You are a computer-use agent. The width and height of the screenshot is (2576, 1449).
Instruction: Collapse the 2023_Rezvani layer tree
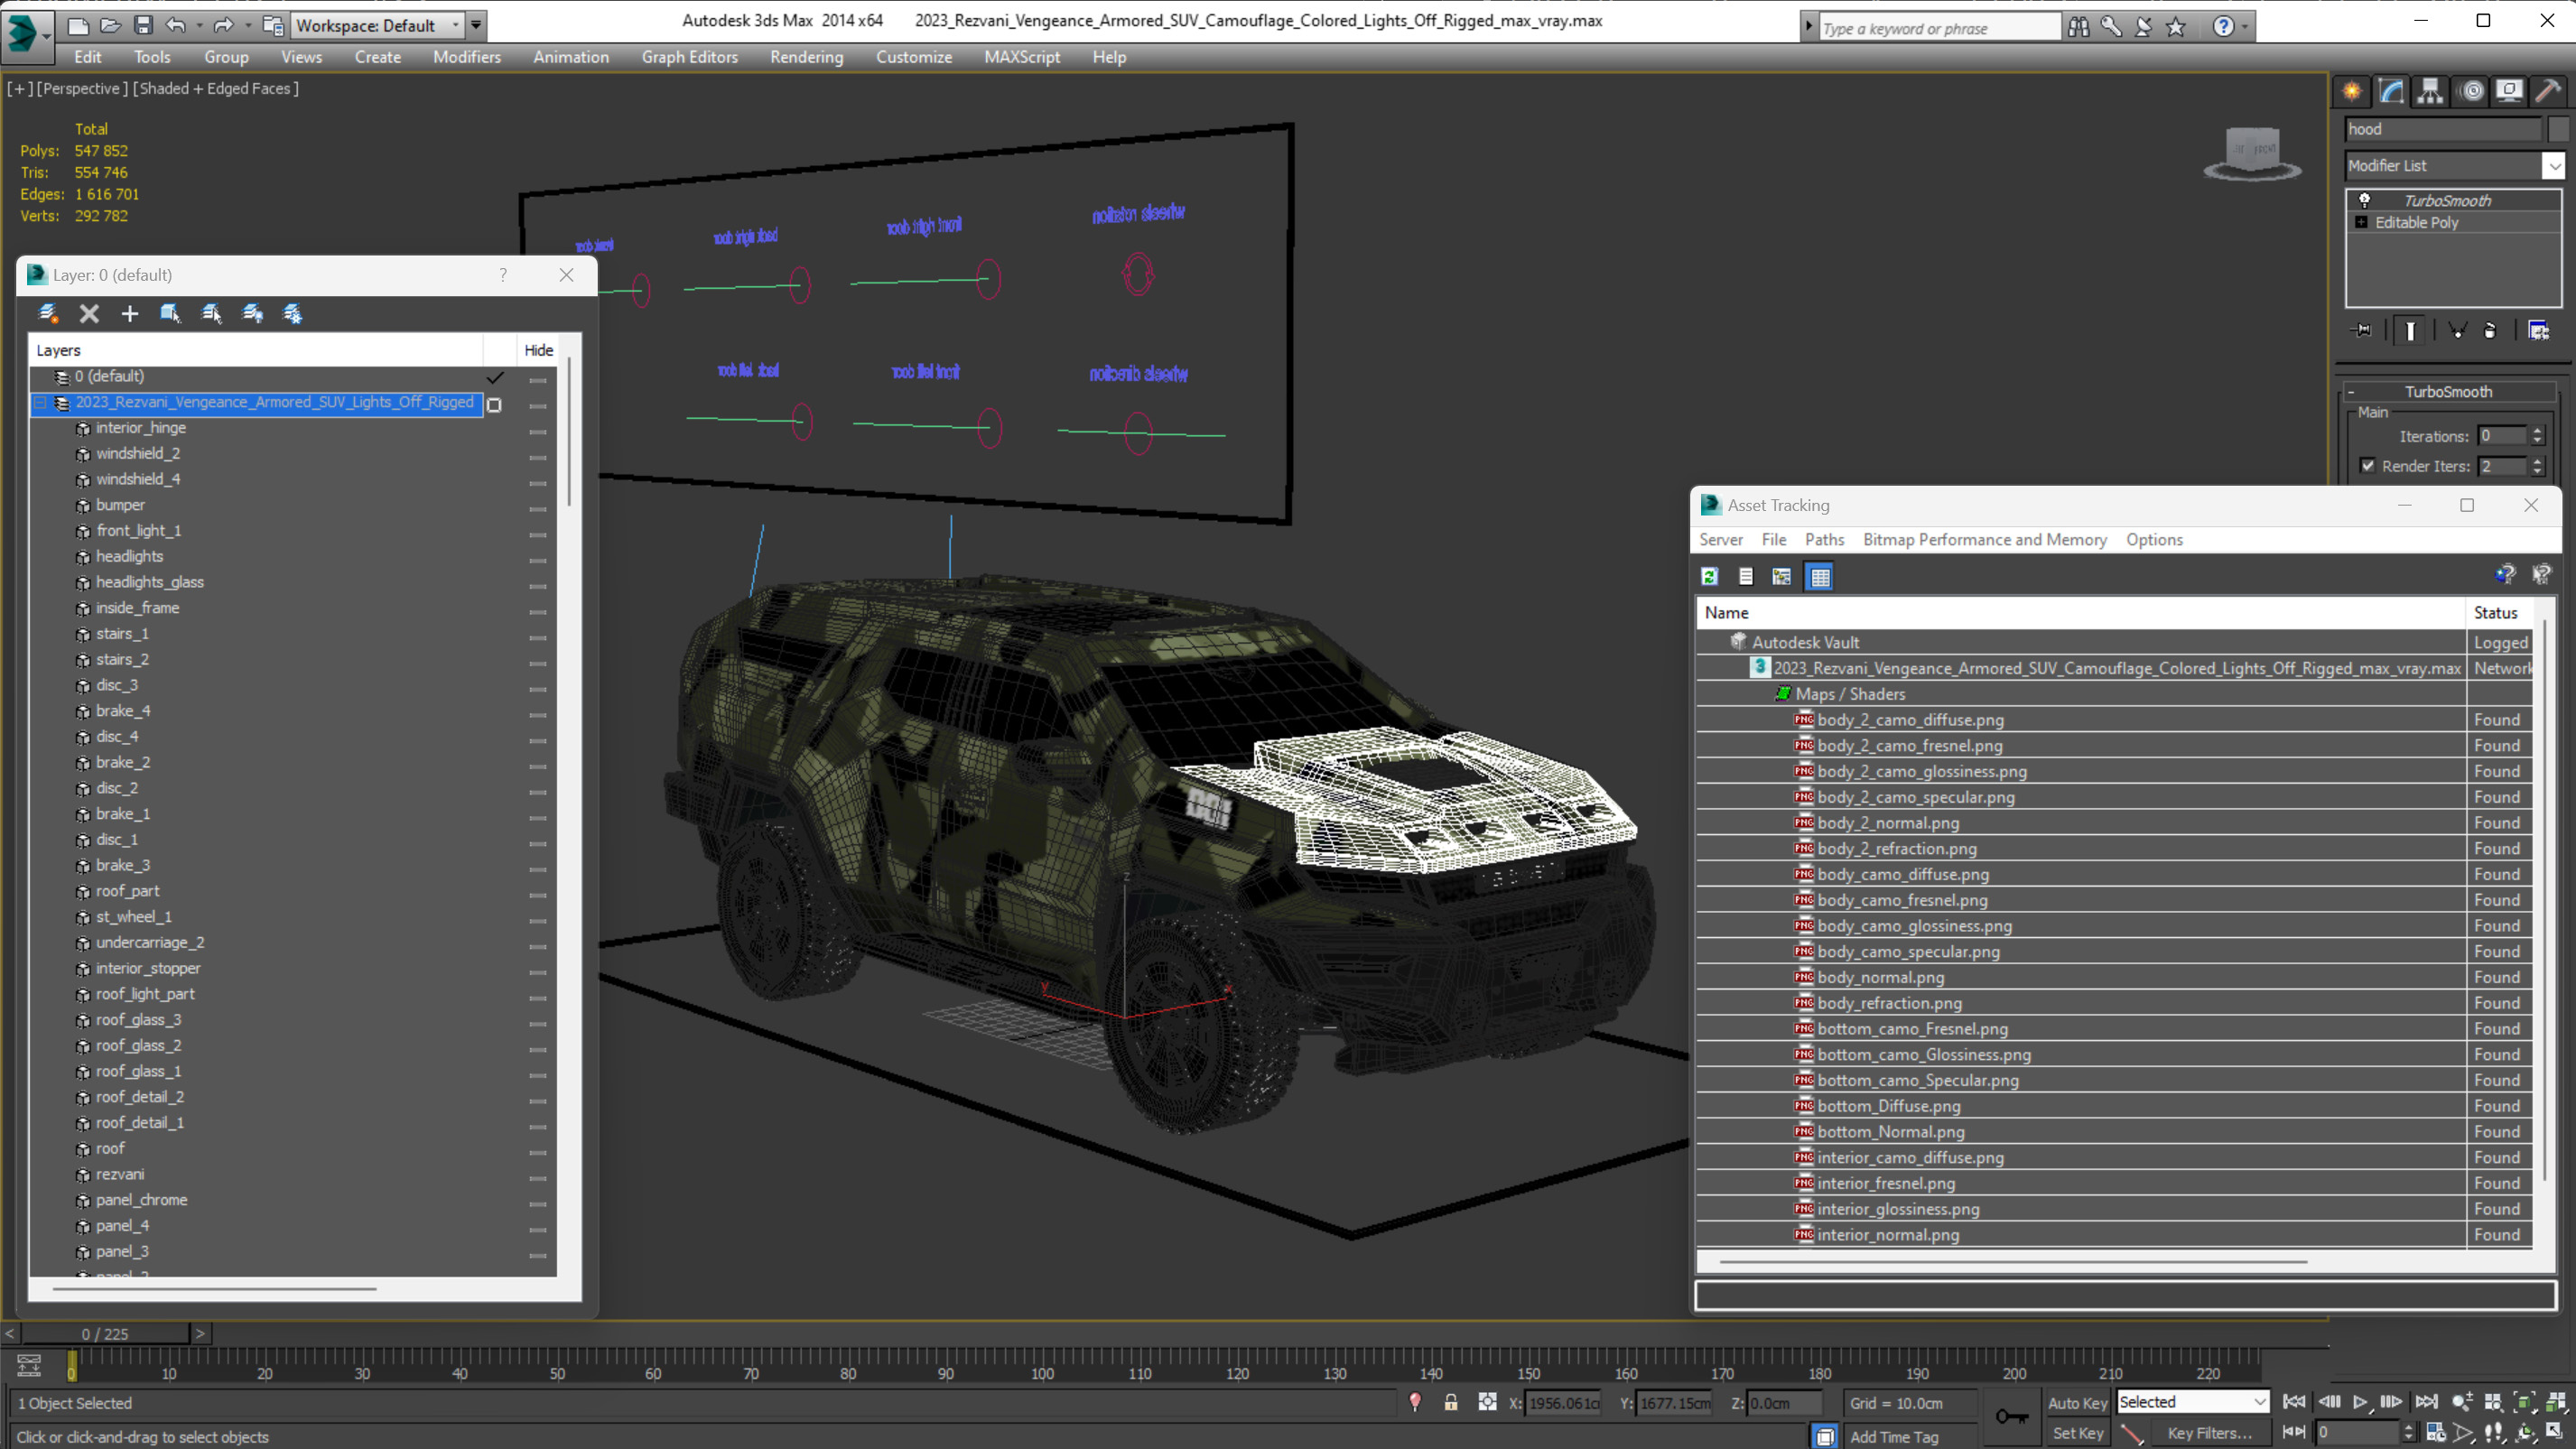point(41,403)
